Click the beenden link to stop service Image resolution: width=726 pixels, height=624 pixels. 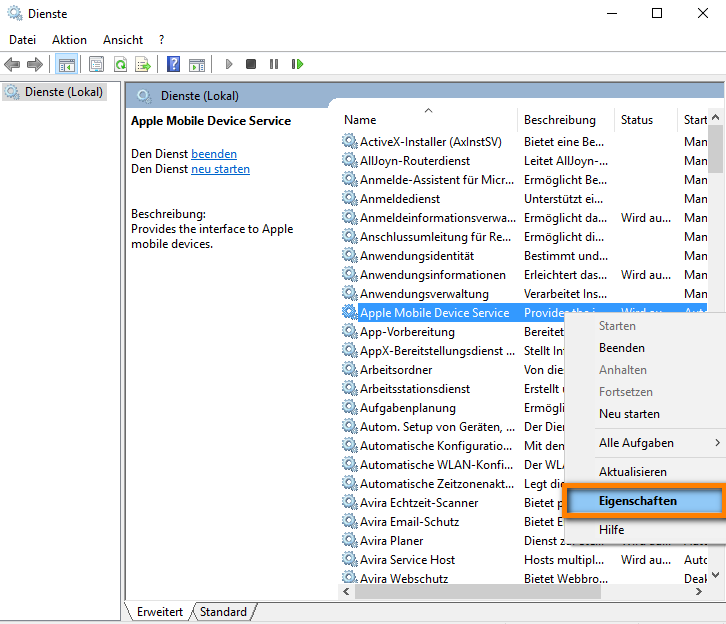[214, 154]
